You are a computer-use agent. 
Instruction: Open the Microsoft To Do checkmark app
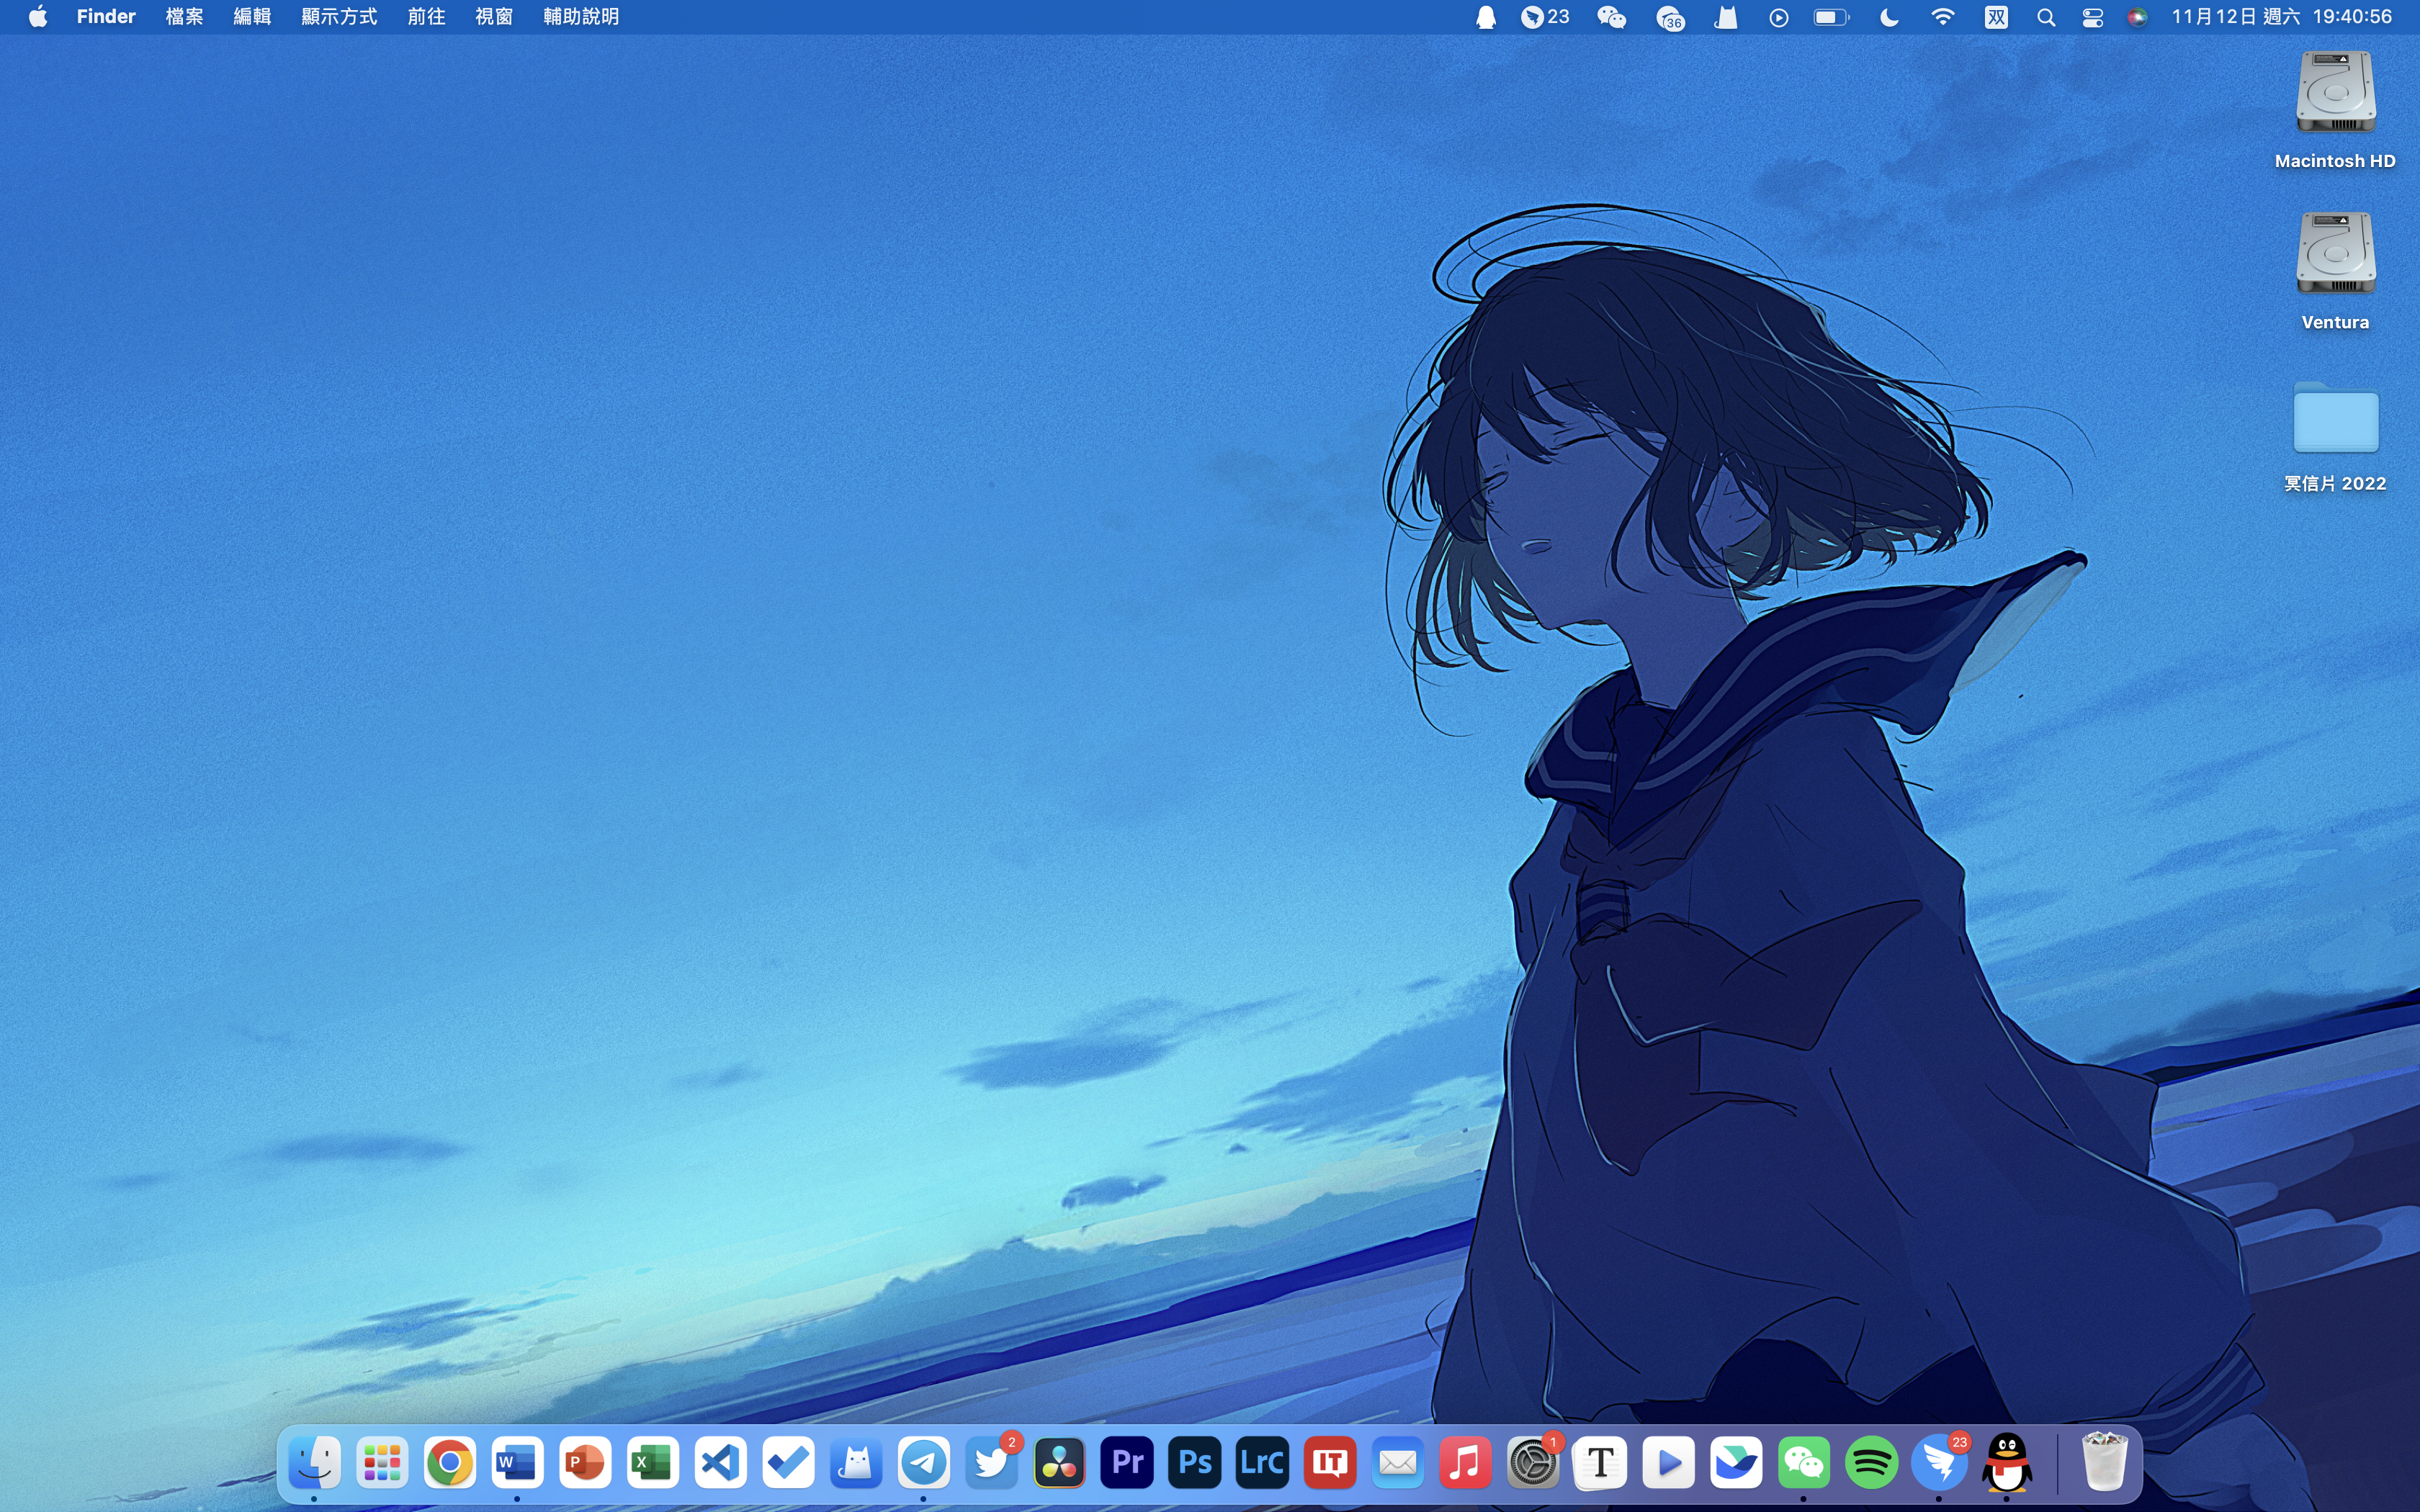coord(788,1463)
